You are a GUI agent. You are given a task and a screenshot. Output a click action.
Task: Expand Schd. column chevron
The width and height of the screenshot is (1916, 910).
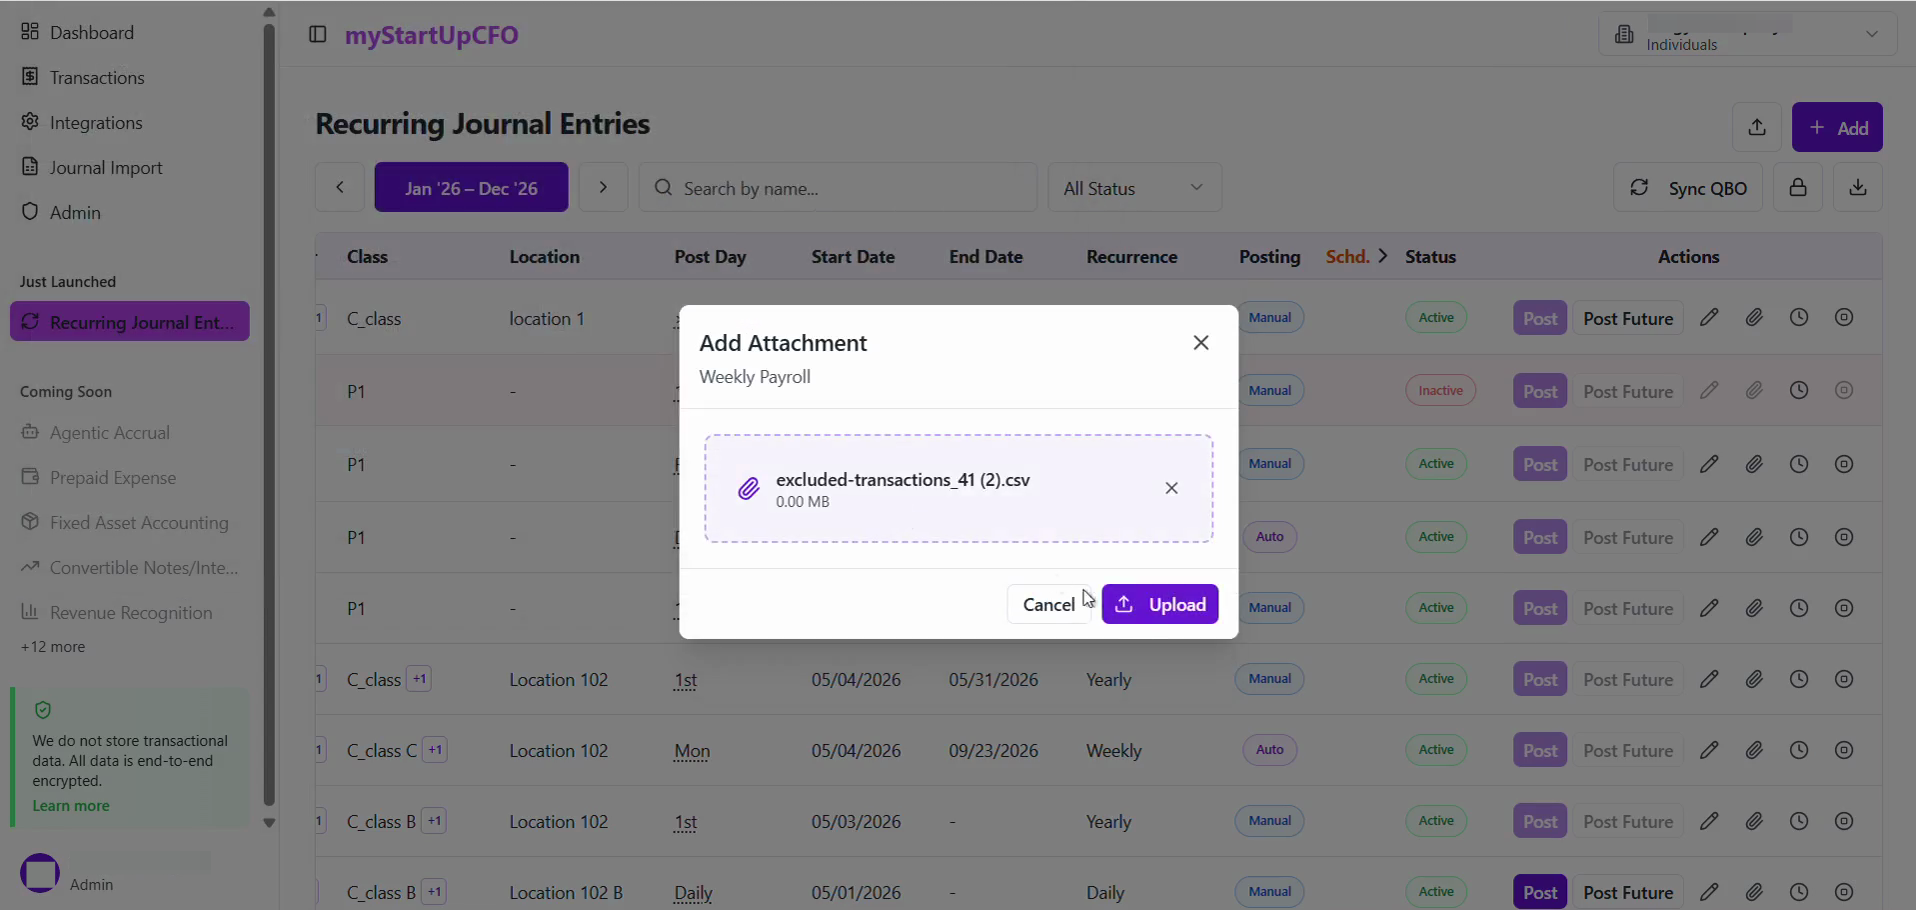pyautogui.click(x=1383, y=256)
